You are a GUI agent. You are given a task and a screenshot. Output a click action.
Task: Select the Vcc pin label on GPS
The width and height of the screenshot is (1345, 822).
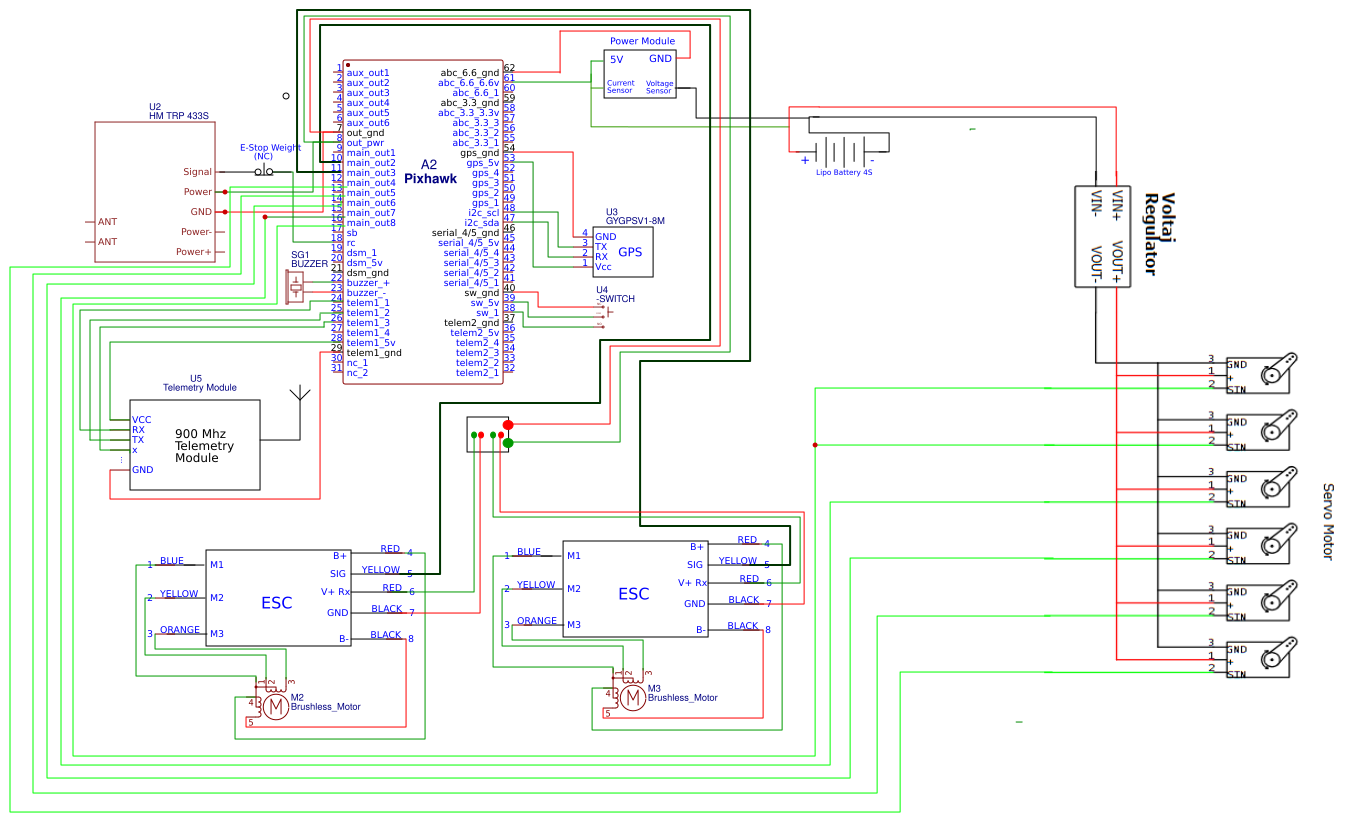pyautogui.click(x=603, y=267)
